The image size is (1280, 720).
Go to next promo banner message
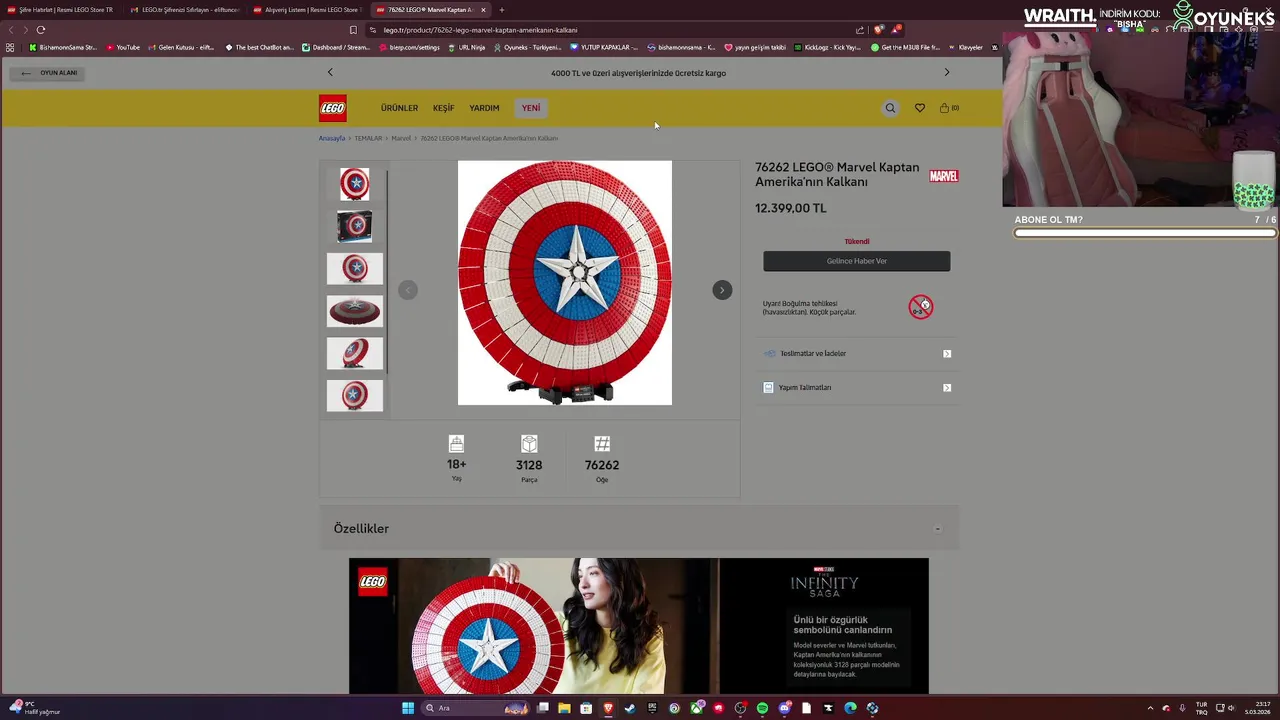coord(947,72)
